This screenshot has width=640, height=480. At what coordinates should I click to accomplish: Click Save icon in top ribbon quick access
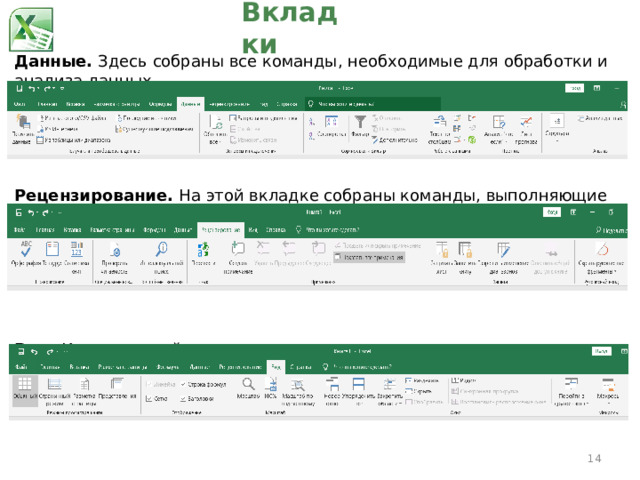pyautogui.click(x=19, y=89)
